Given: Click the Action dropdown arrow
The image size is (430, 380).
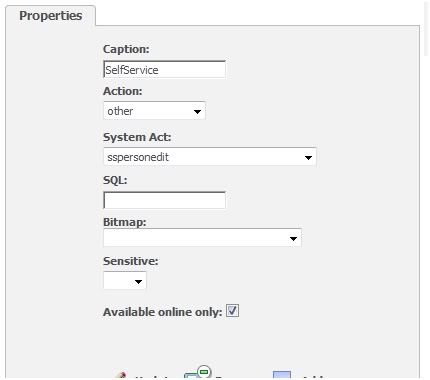Looking at the screenshot, I should pos(197,111).
